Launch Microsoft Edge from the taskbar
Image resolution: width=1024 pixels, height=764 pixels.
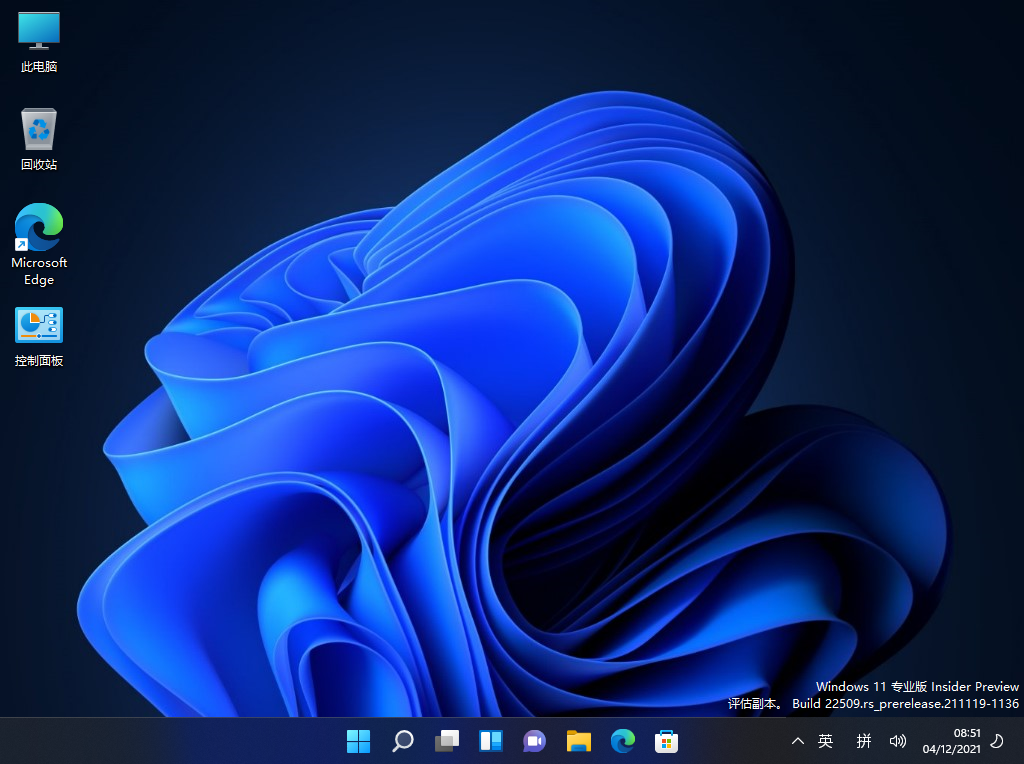[622, 741]
